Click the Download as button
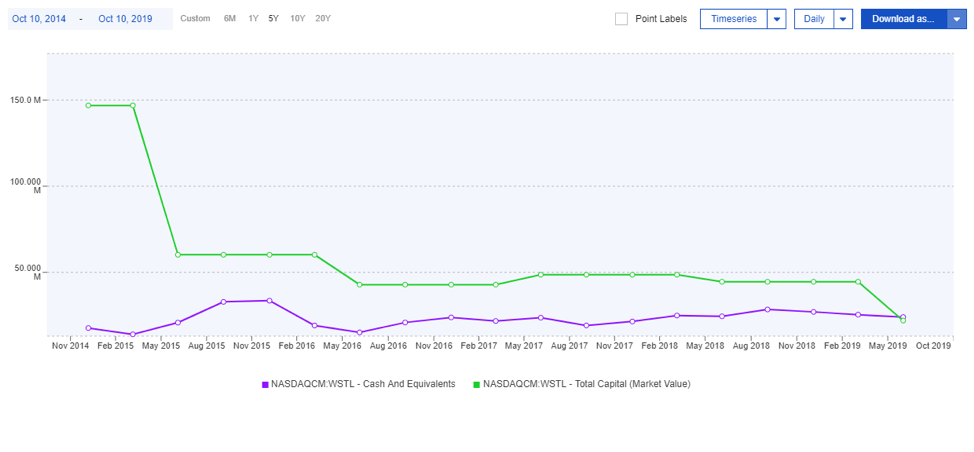Image resolution: width=974 pixels, height=452 pixels. (903, 19)
